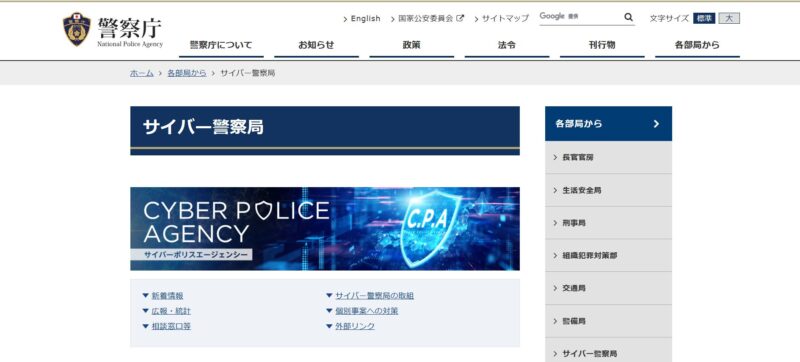Open the 刊行物 menu
The width and height of the screenshot is (800, 362).
coord(602,45)
